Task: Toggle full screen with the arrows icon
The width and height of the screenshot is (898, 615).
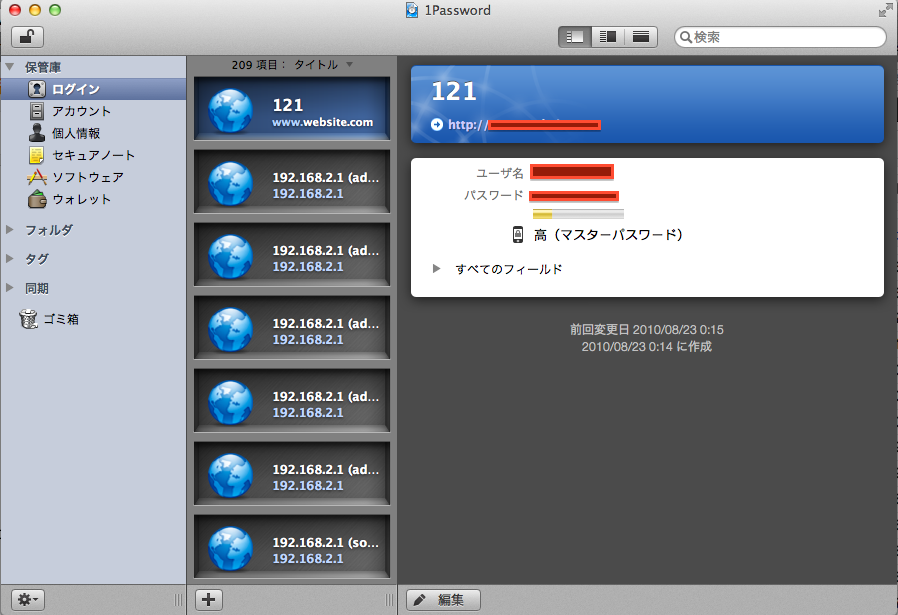Action: point(885,10)
